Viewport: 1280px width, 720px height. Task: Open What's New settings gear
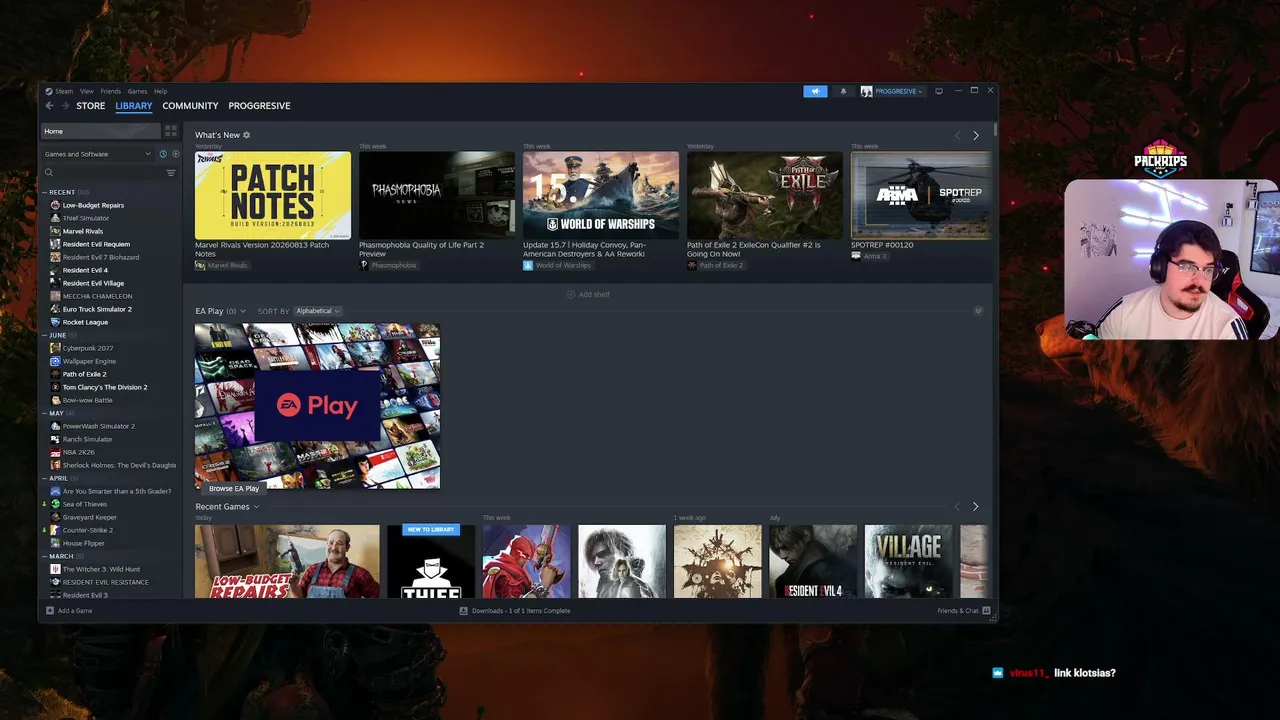point(247,135)
